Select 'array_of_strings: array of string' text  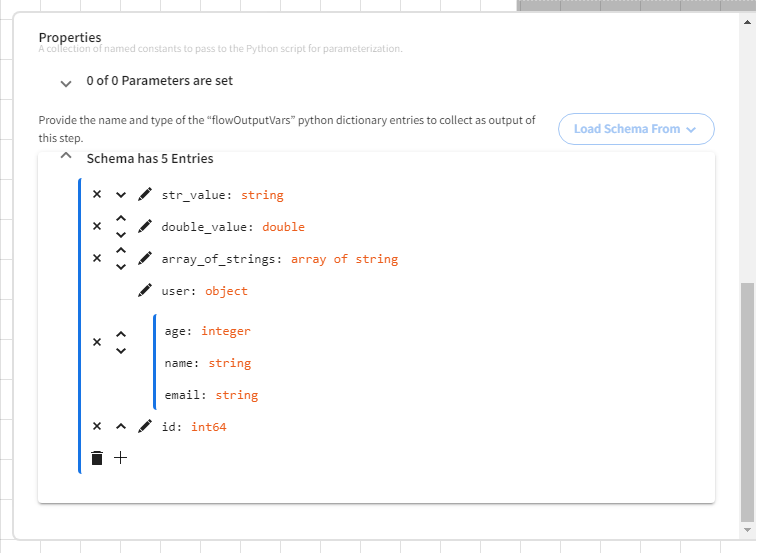point(280,259)
